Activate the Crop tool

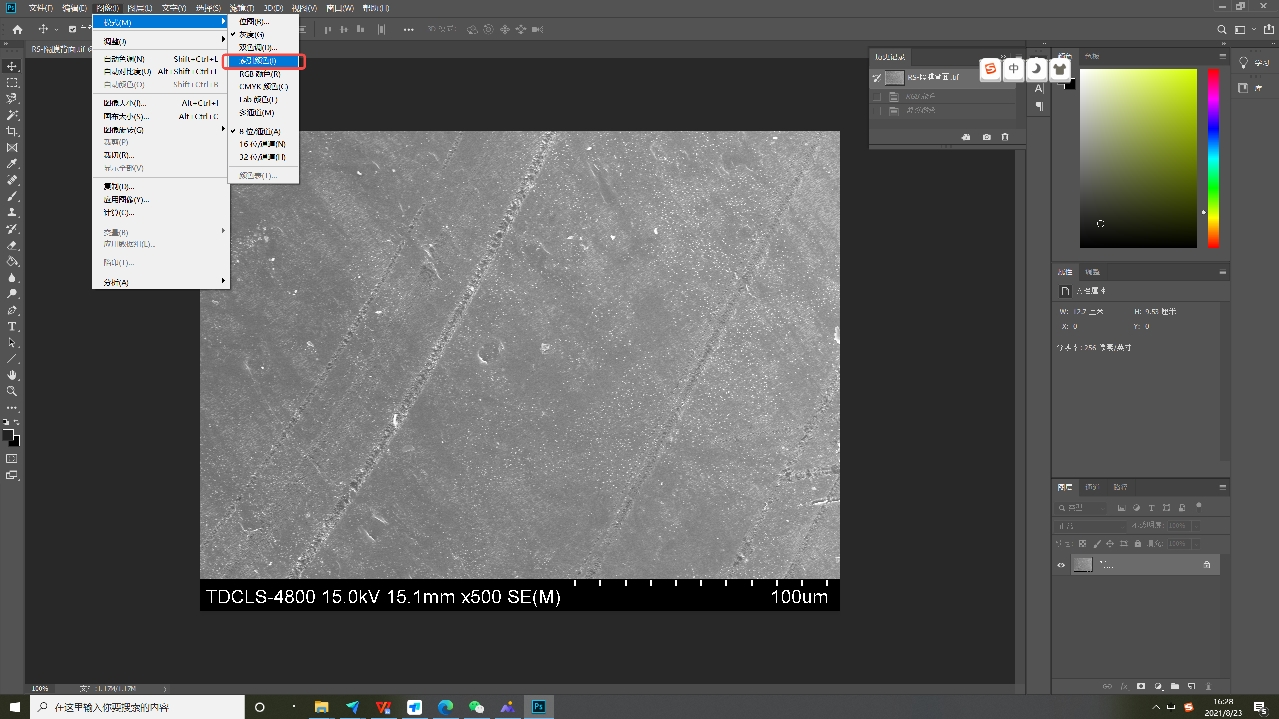12,131
